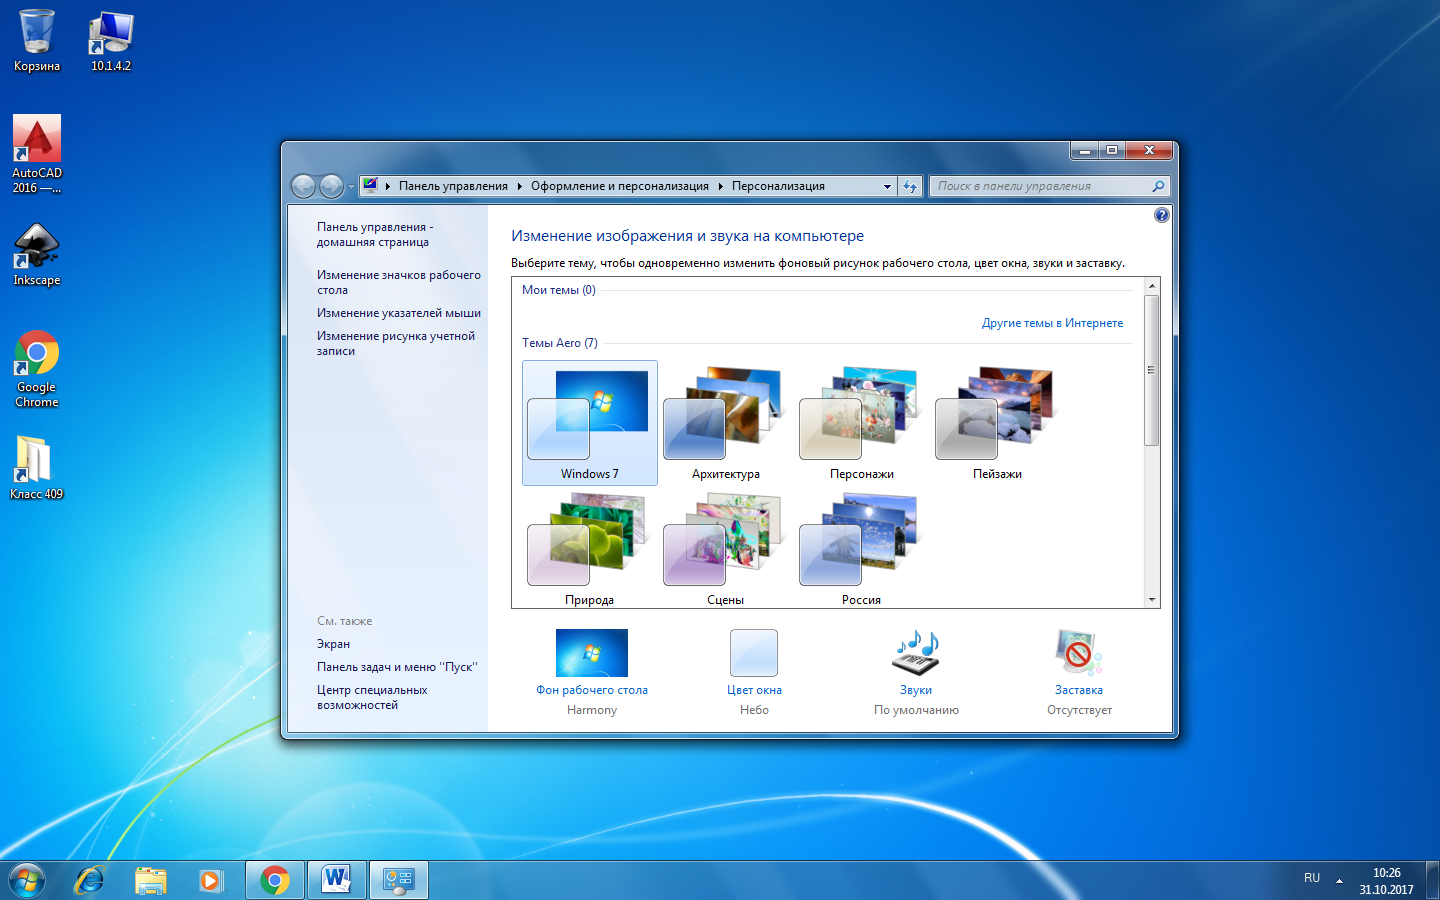Click the search magnifier icon

tap(1158, 186)
